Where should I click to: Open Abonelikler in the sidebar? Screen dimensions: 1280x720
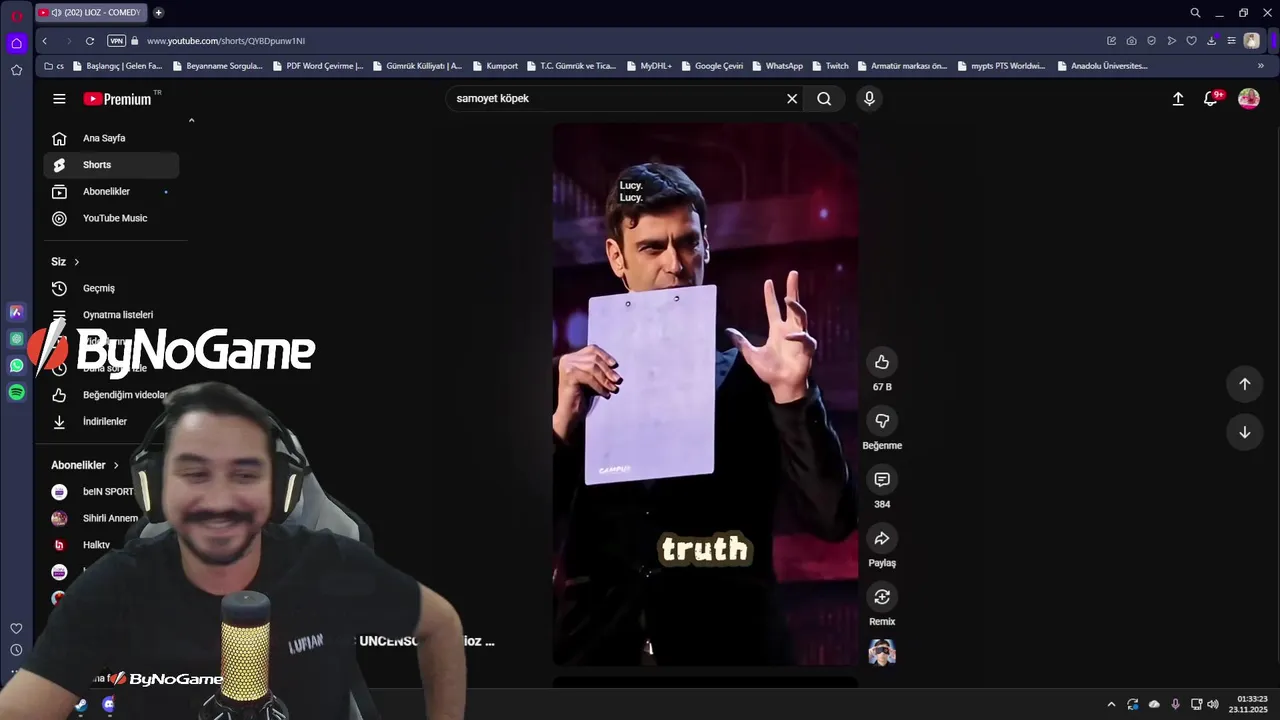coord(111,191)
